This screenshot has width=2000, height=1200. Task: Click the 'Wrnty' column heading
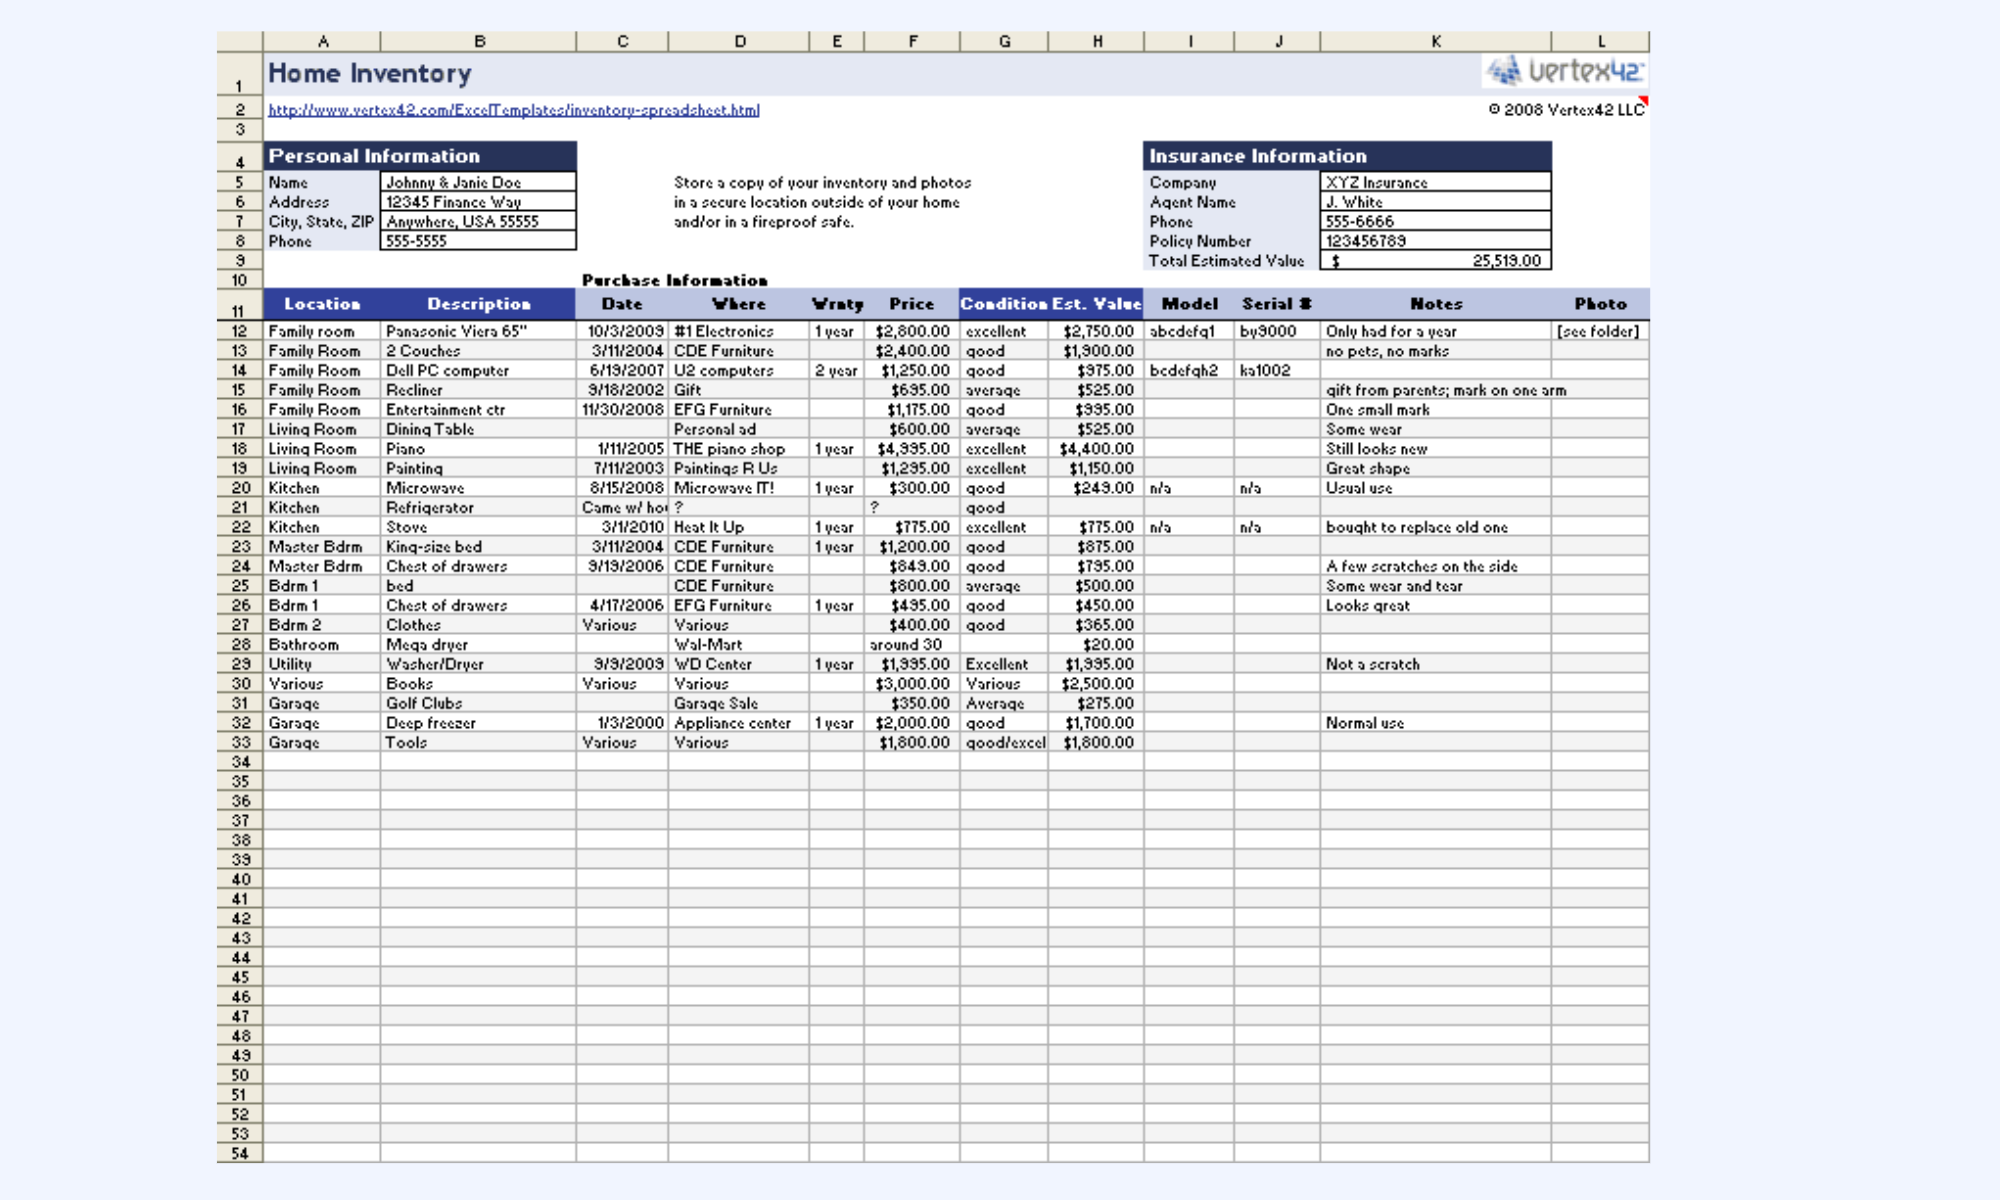(x=837, y=304)
